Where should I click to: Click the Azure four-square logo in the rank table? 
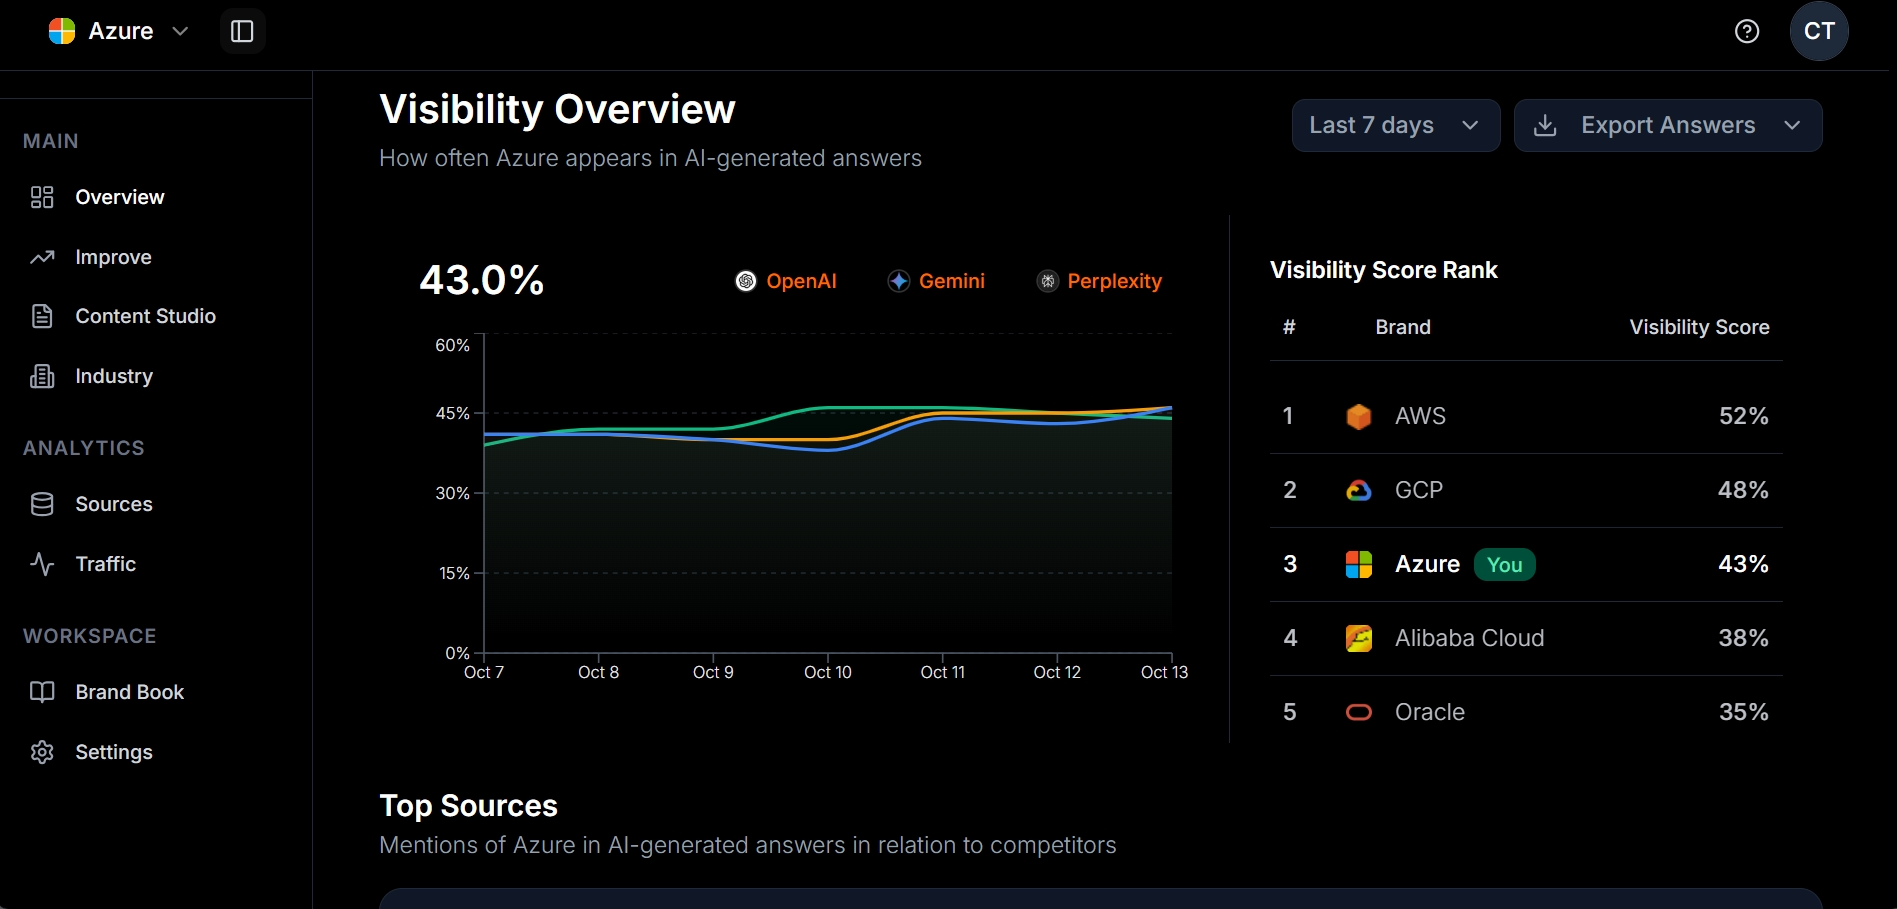[x=1358, y=564]
